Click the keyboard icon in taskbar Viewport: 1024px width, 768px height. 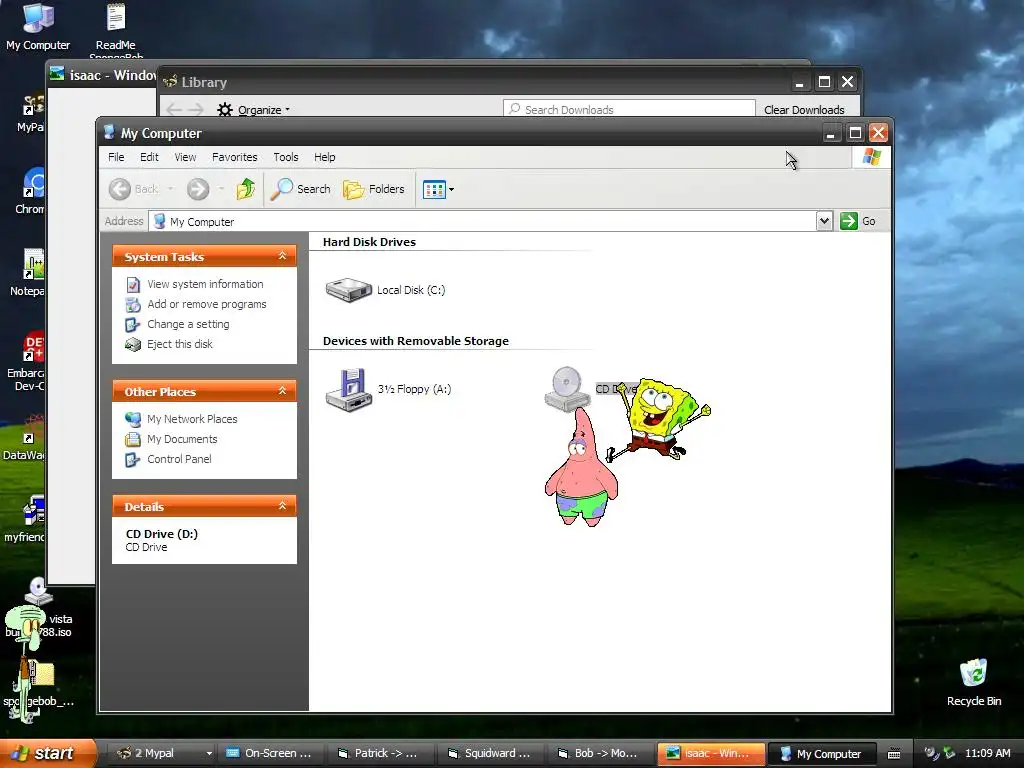894,754
